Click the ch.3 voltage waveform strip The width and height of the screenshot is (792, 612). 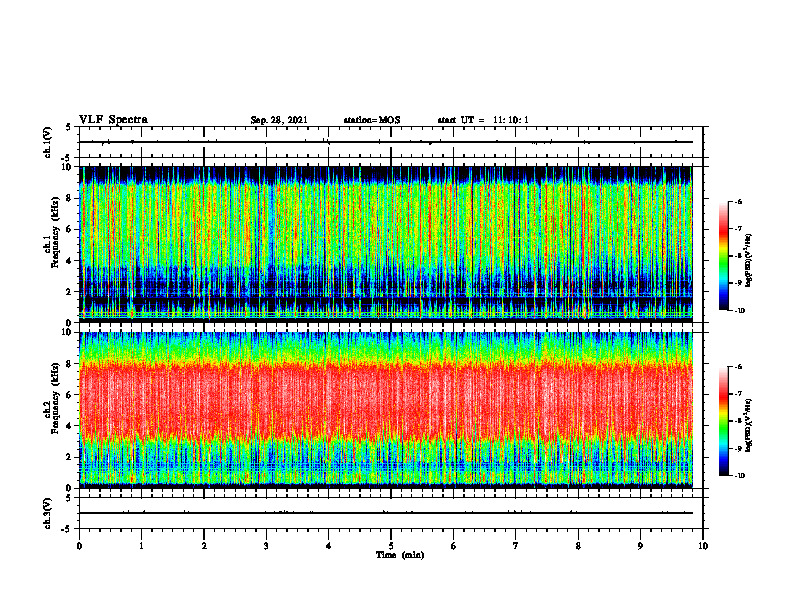pyautogui.click(x=391, y=513)
